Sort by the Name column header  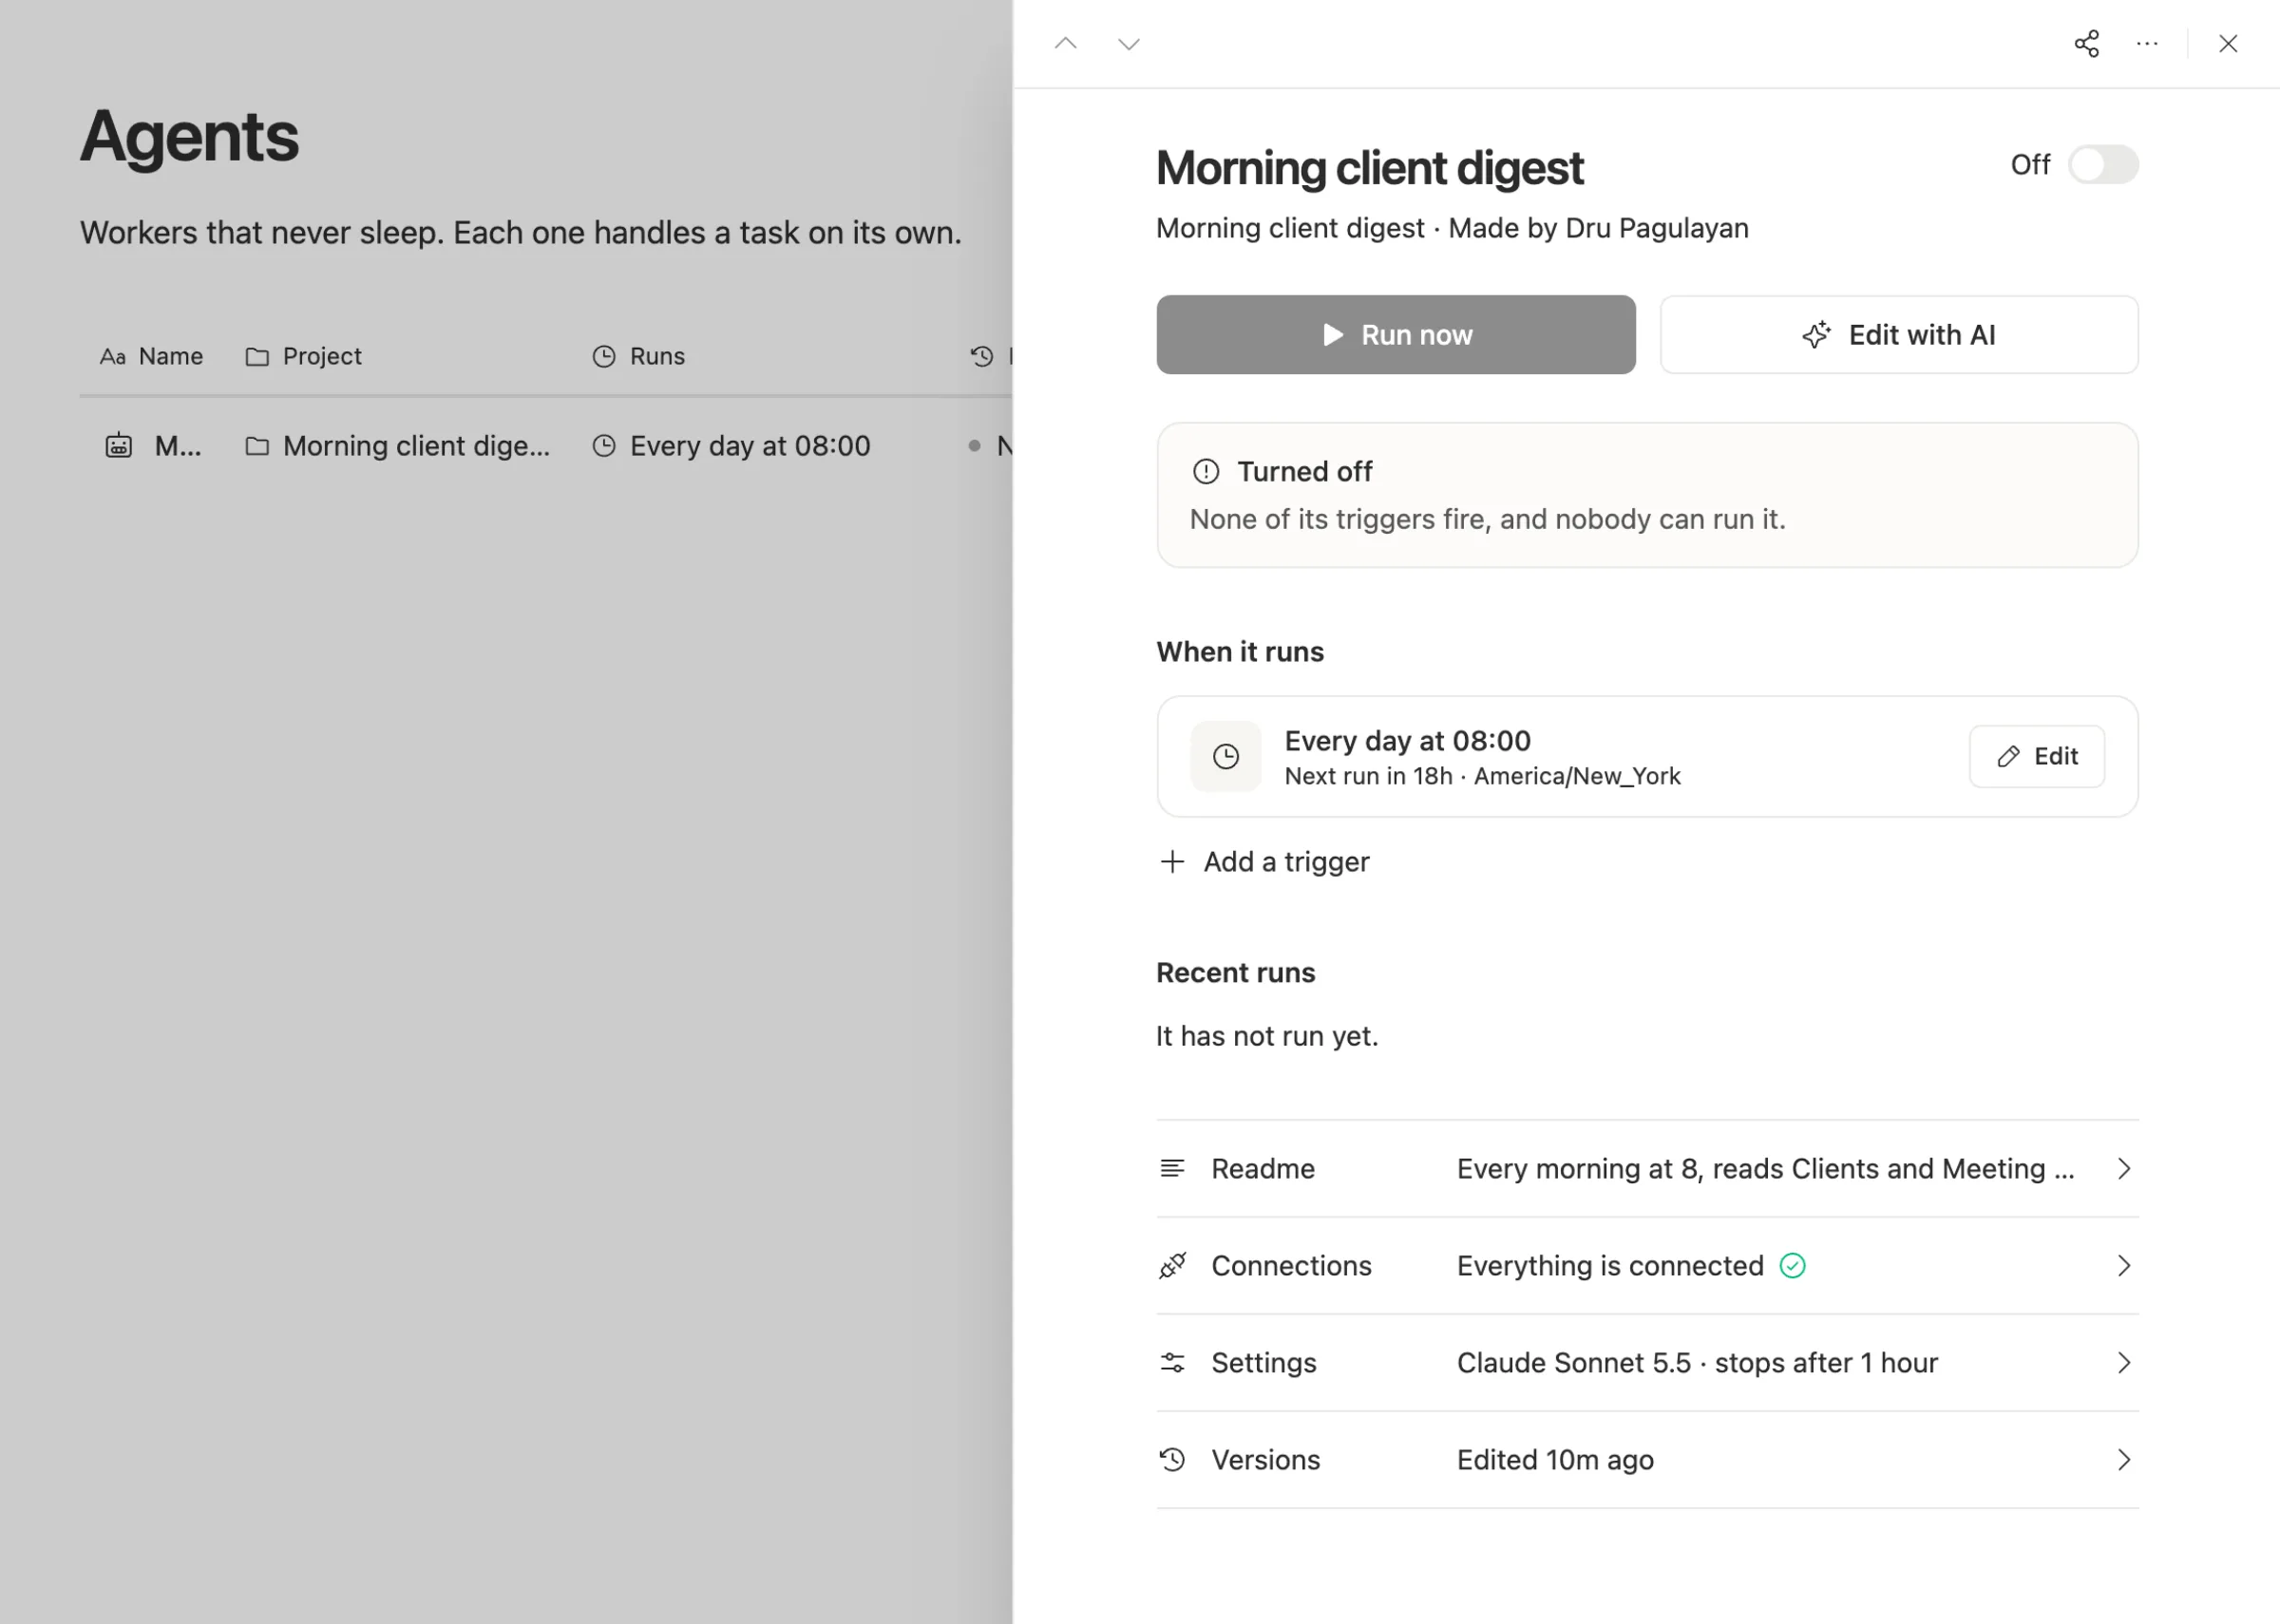(151, 356)
